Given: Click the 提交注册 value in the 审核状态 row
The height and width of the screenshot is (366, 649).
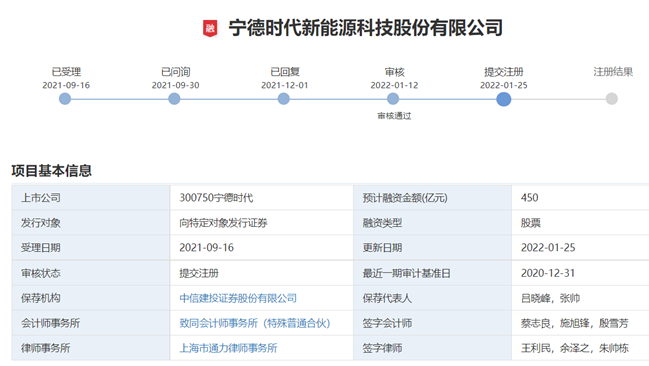Looking at the screenshot, I should 199,273.
